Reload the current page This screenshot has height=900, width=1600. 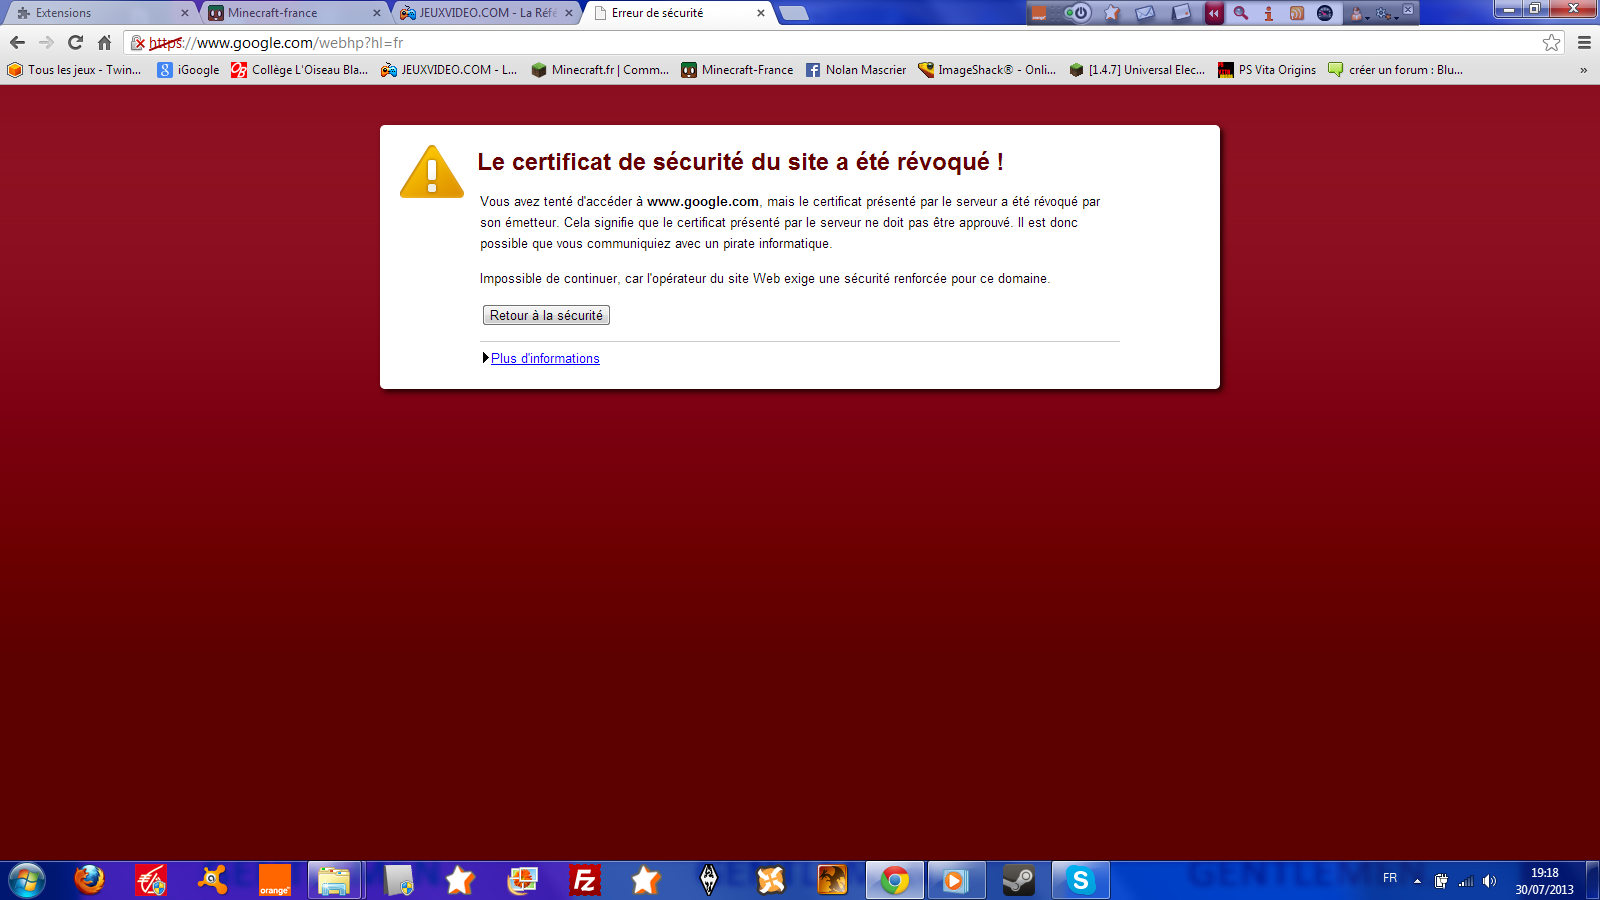(x=75, y=42)
